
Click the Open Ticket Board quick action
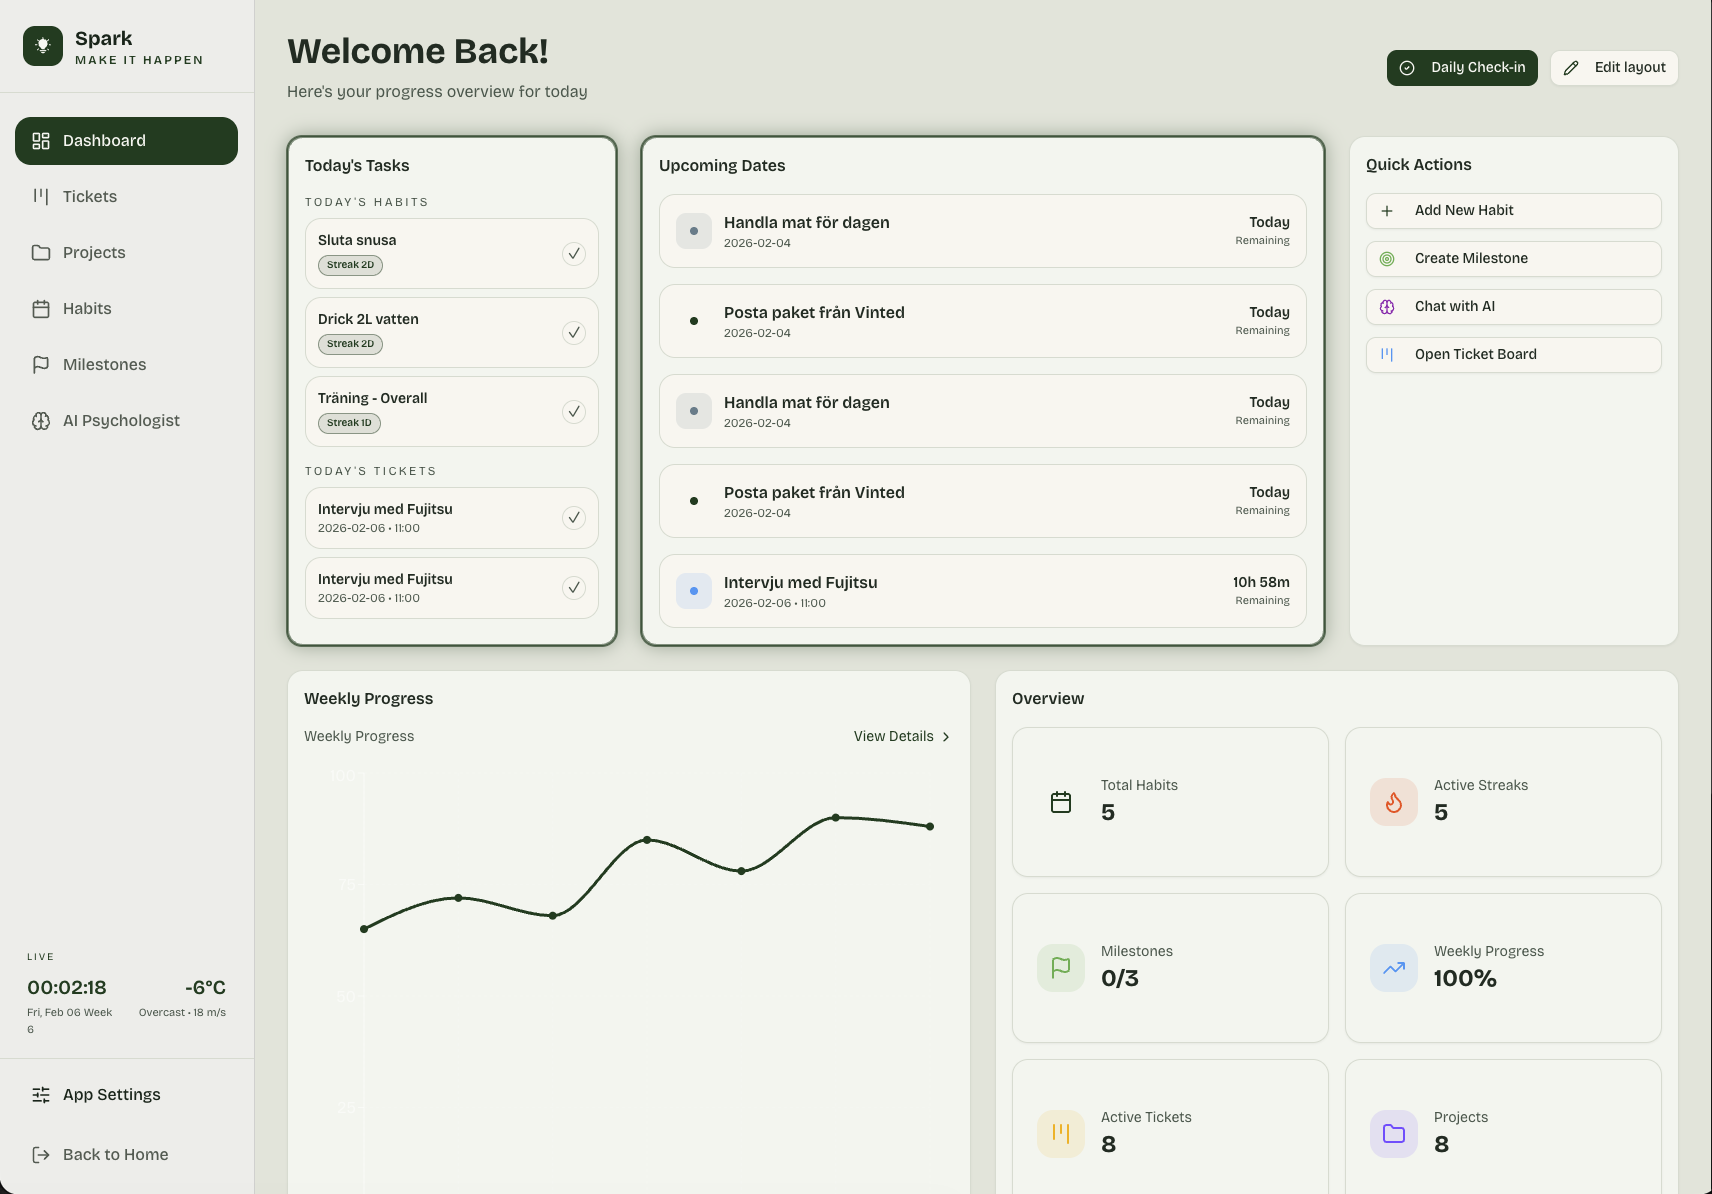tap(1475, 354)
